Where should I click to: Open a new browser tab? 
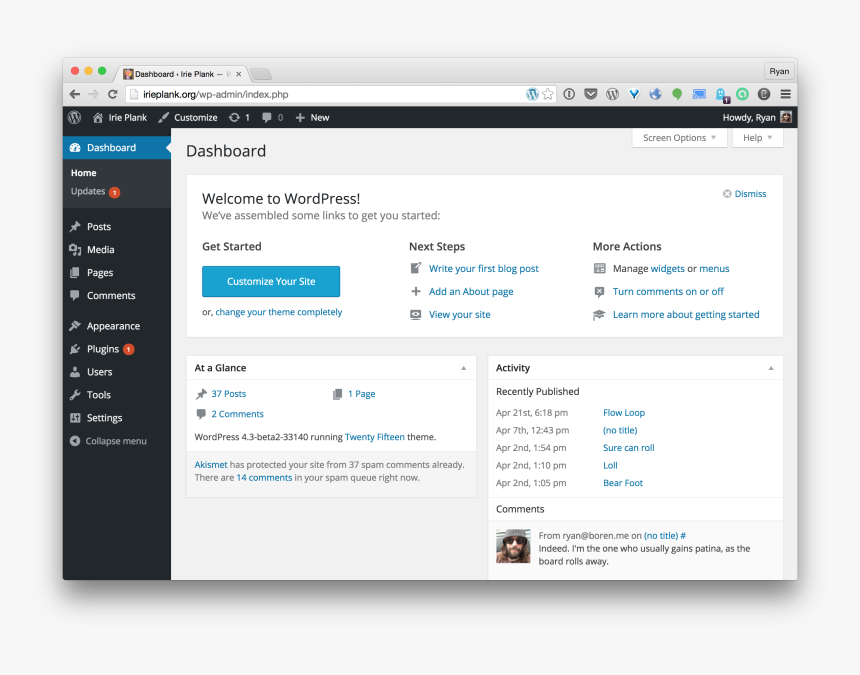[261, 74]
